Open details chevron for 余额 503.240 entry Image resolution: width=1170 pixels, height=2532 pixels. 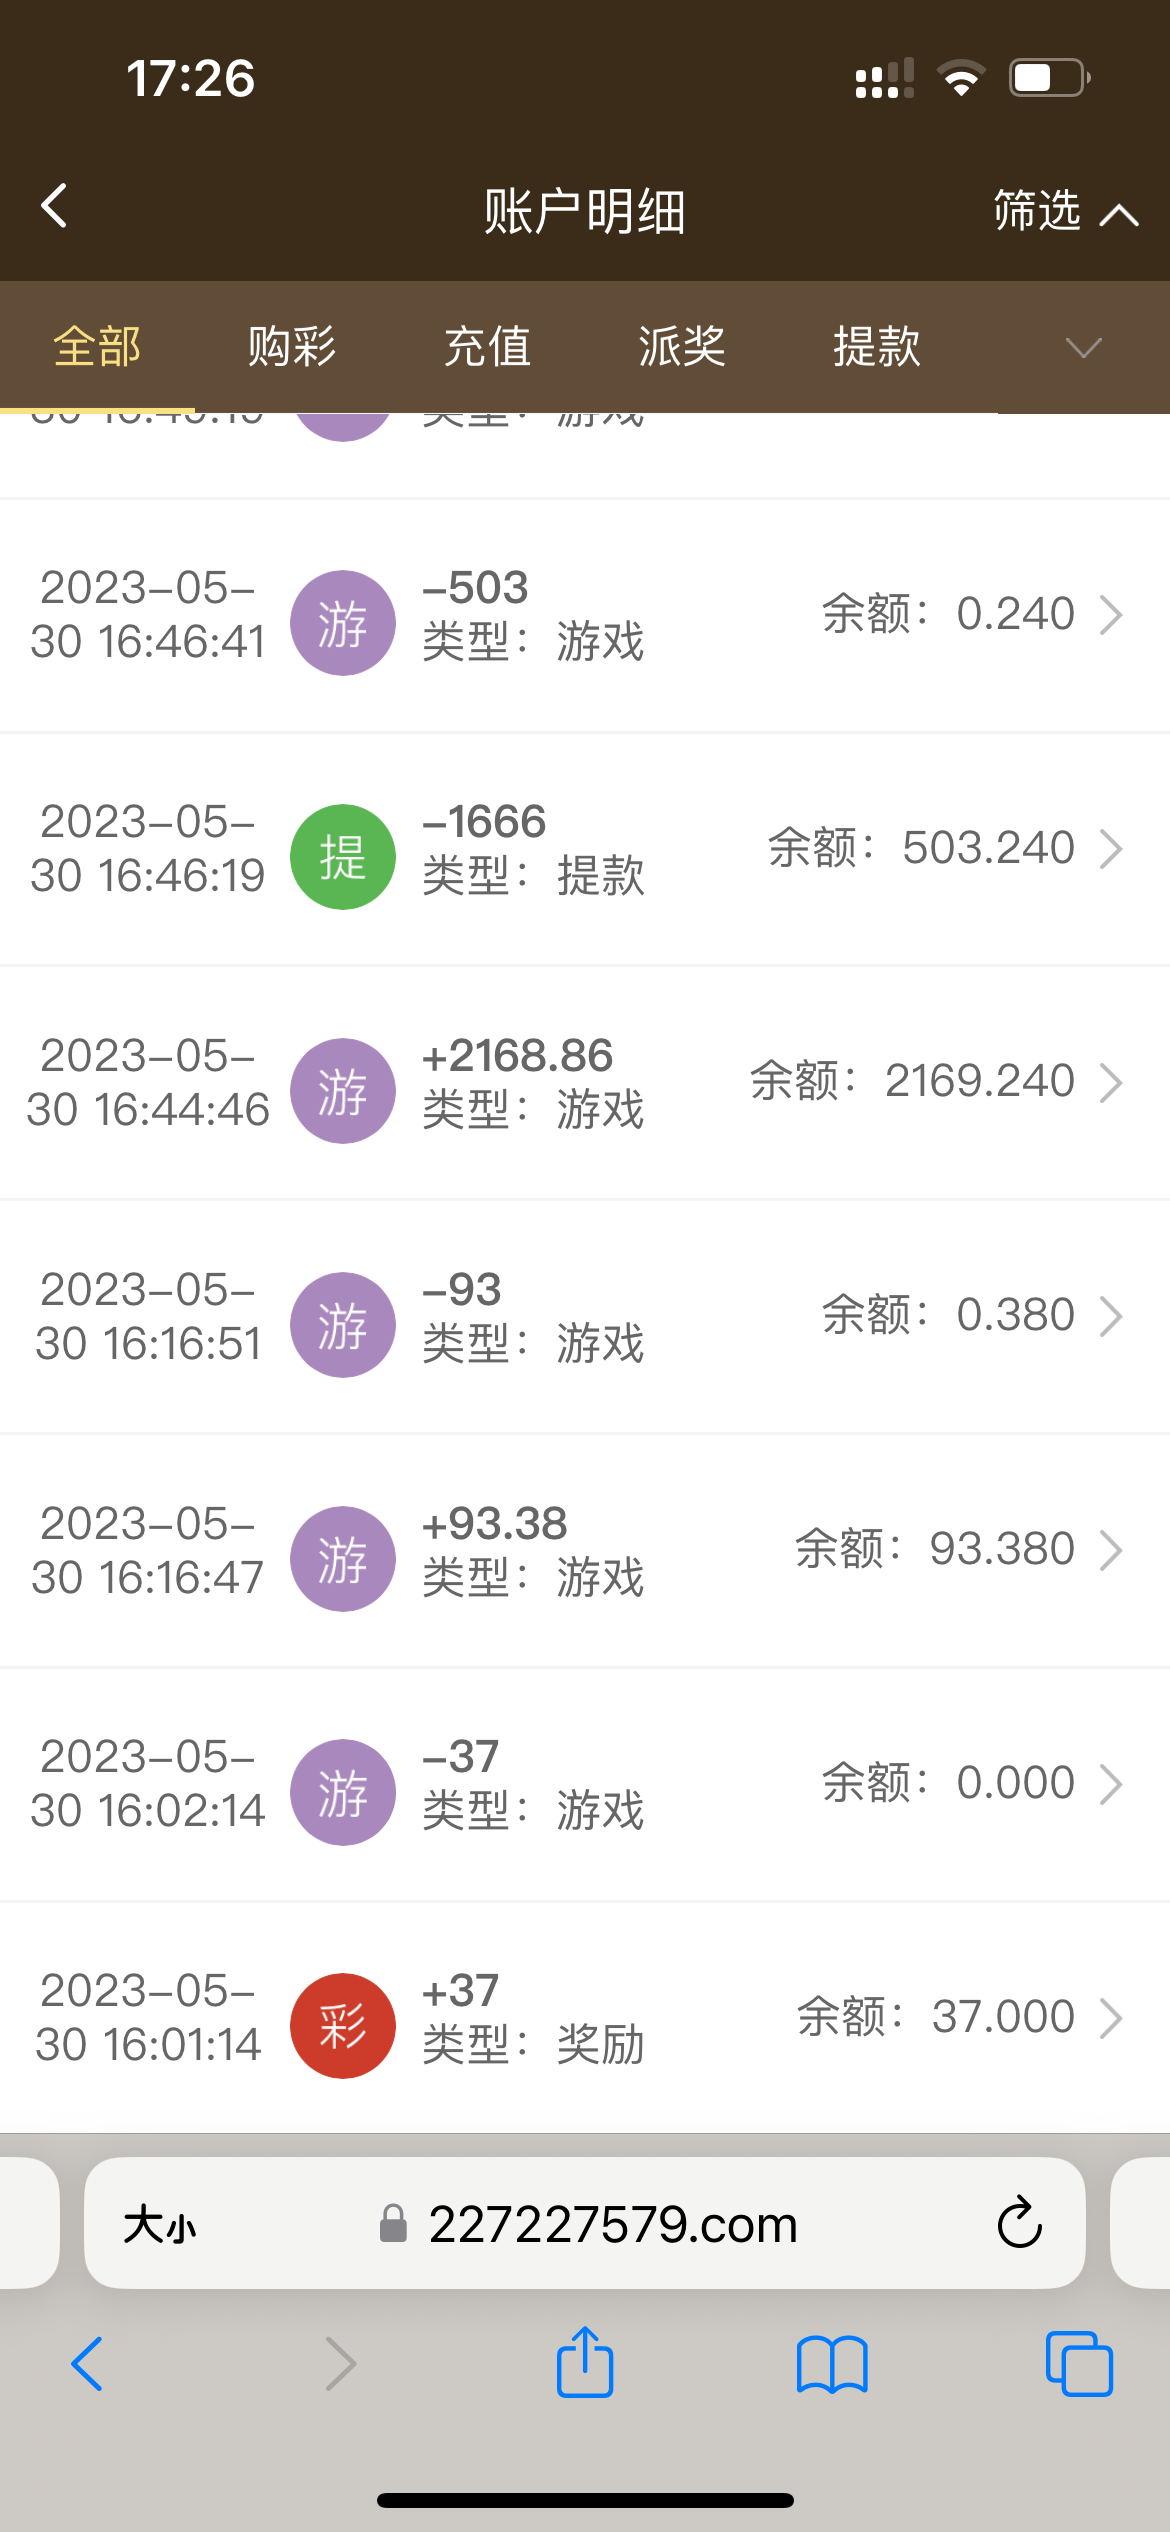pyautogui.click(x=1111, y=849)
